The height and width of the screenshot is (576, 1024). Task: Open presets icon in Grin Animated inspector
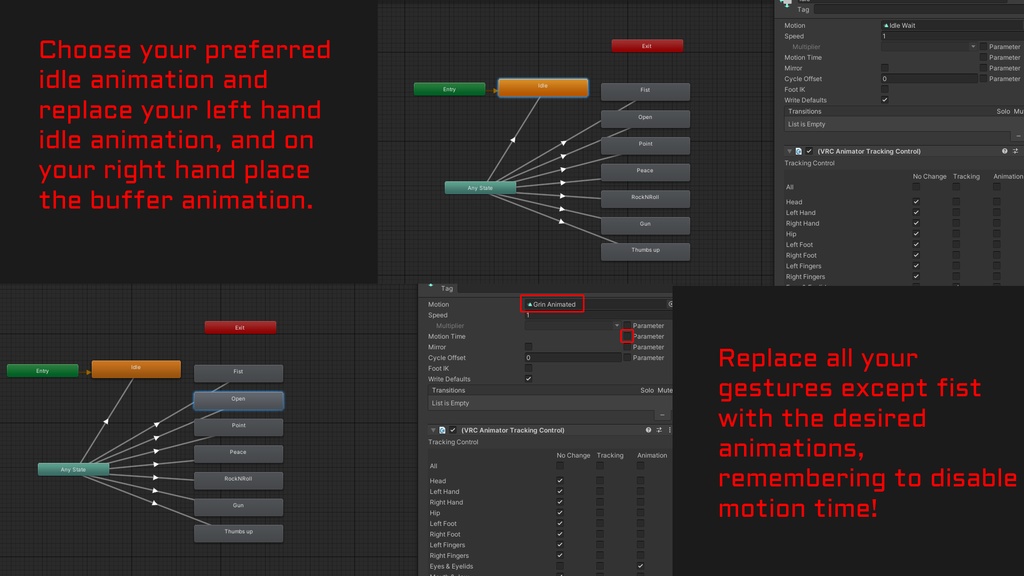pyautogui.click(x=659, y=430)
